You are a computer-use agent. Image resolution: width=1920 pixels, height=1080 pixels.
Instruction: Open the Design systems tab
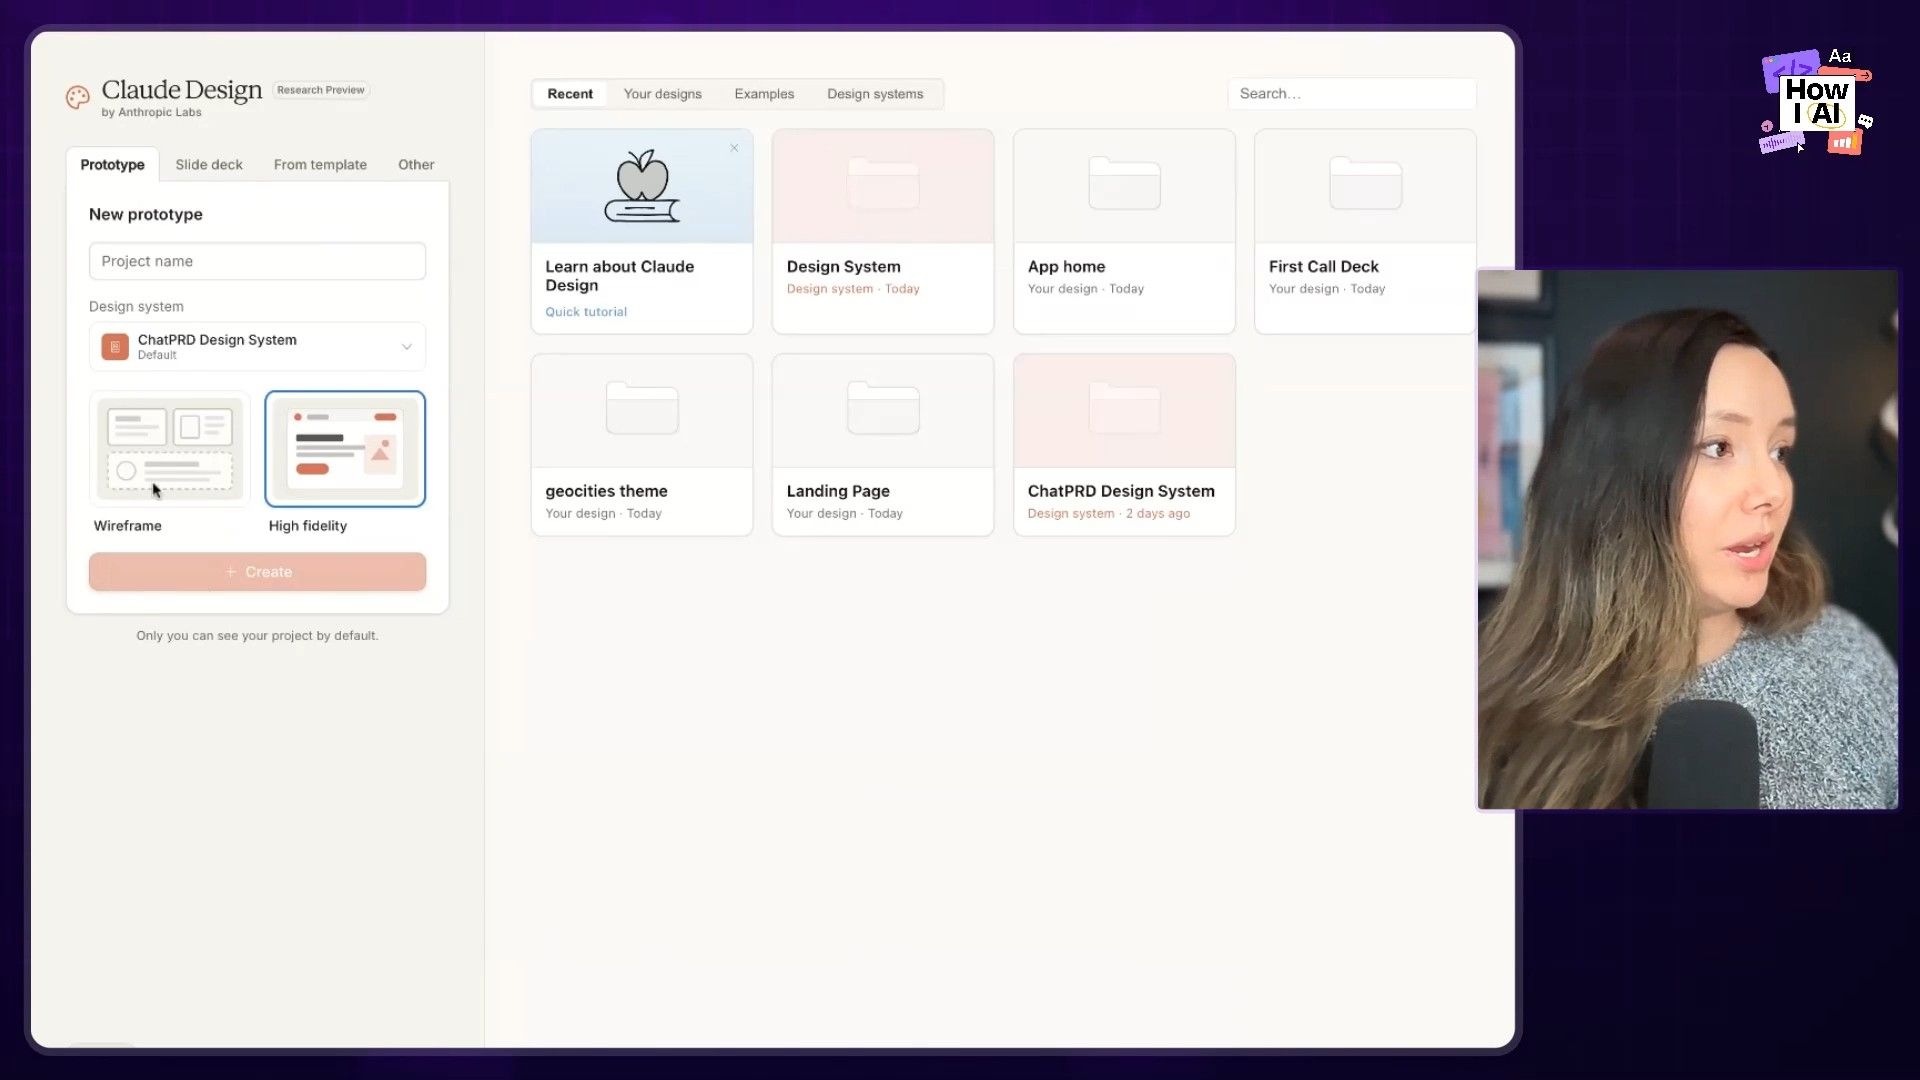pyautogui.click(x=875, y=94)
